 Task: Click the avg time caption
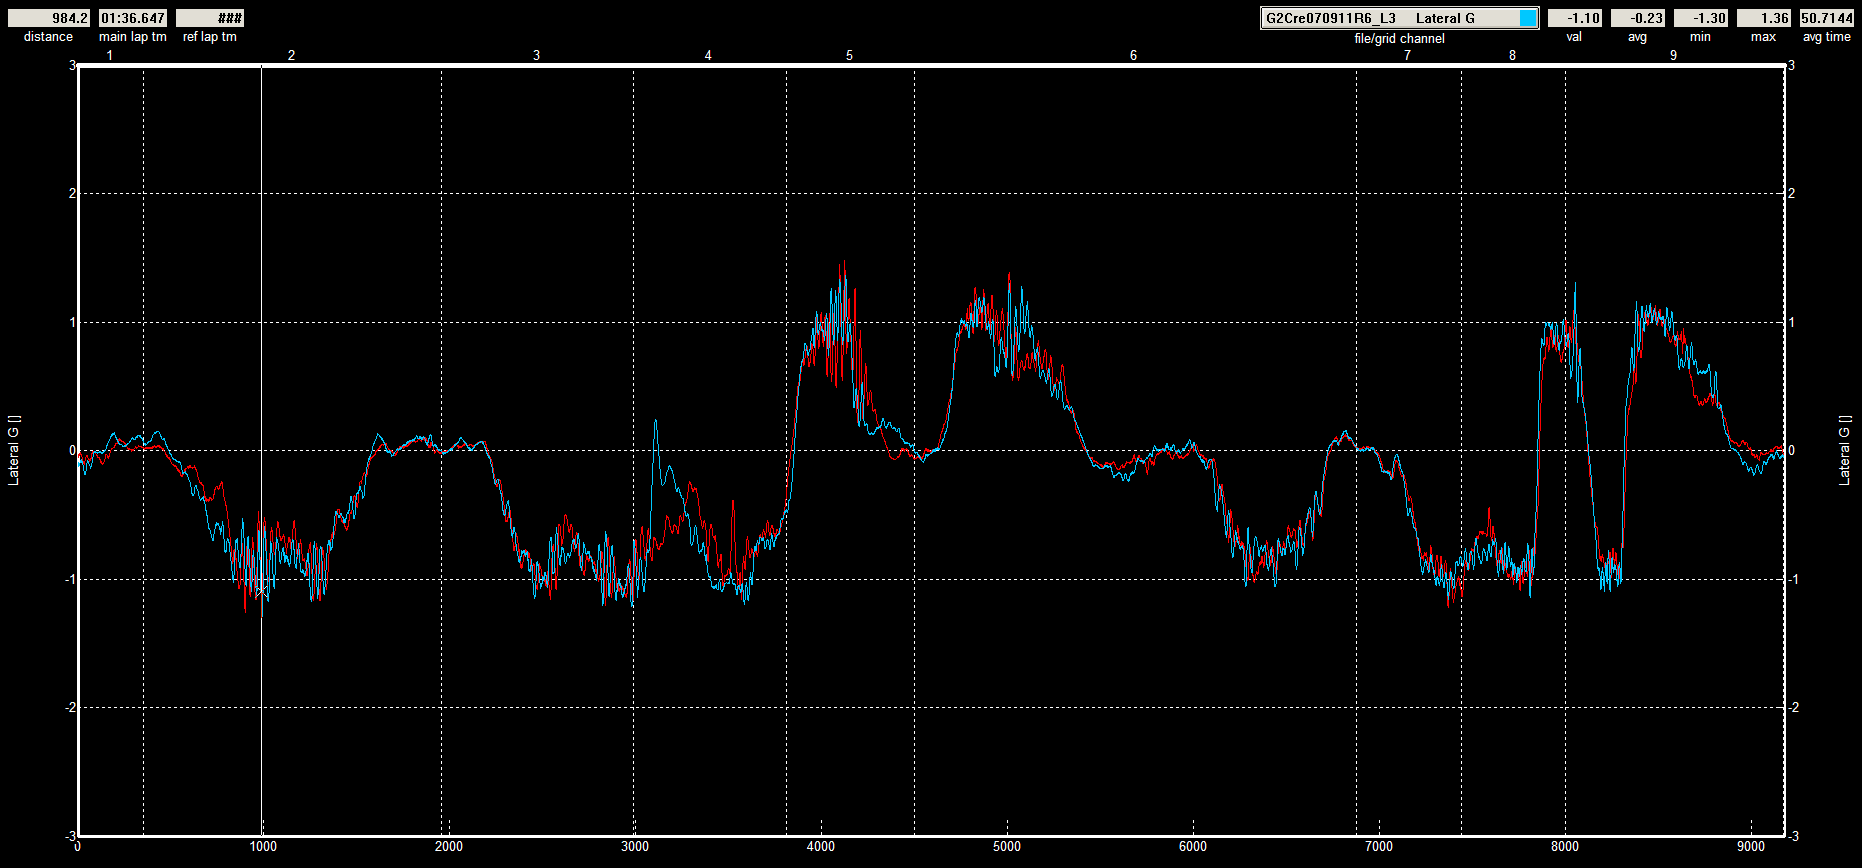(1827, 37)
